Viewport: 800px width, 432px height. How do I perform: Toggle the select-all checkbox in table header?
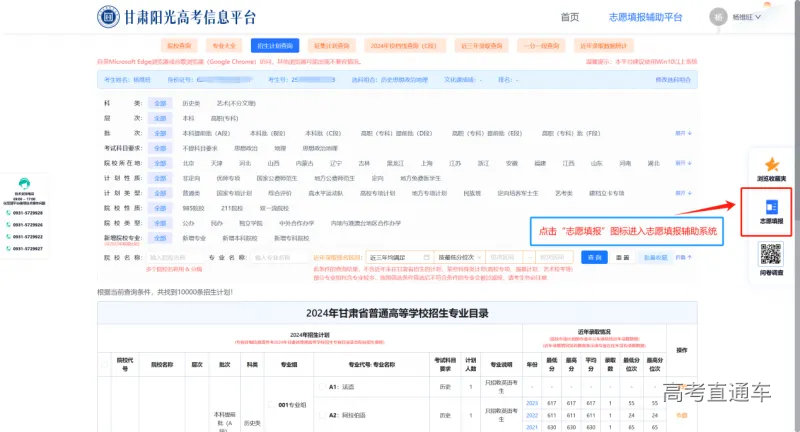[105, 365]
